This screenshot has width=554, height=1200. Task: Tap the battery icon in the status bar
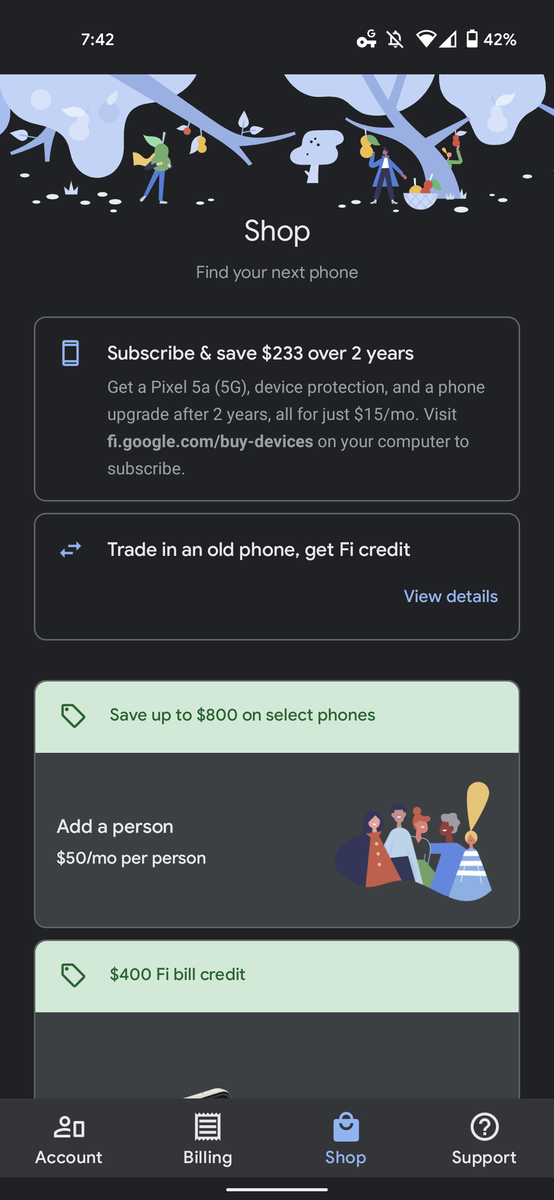[x=470, y=40]
